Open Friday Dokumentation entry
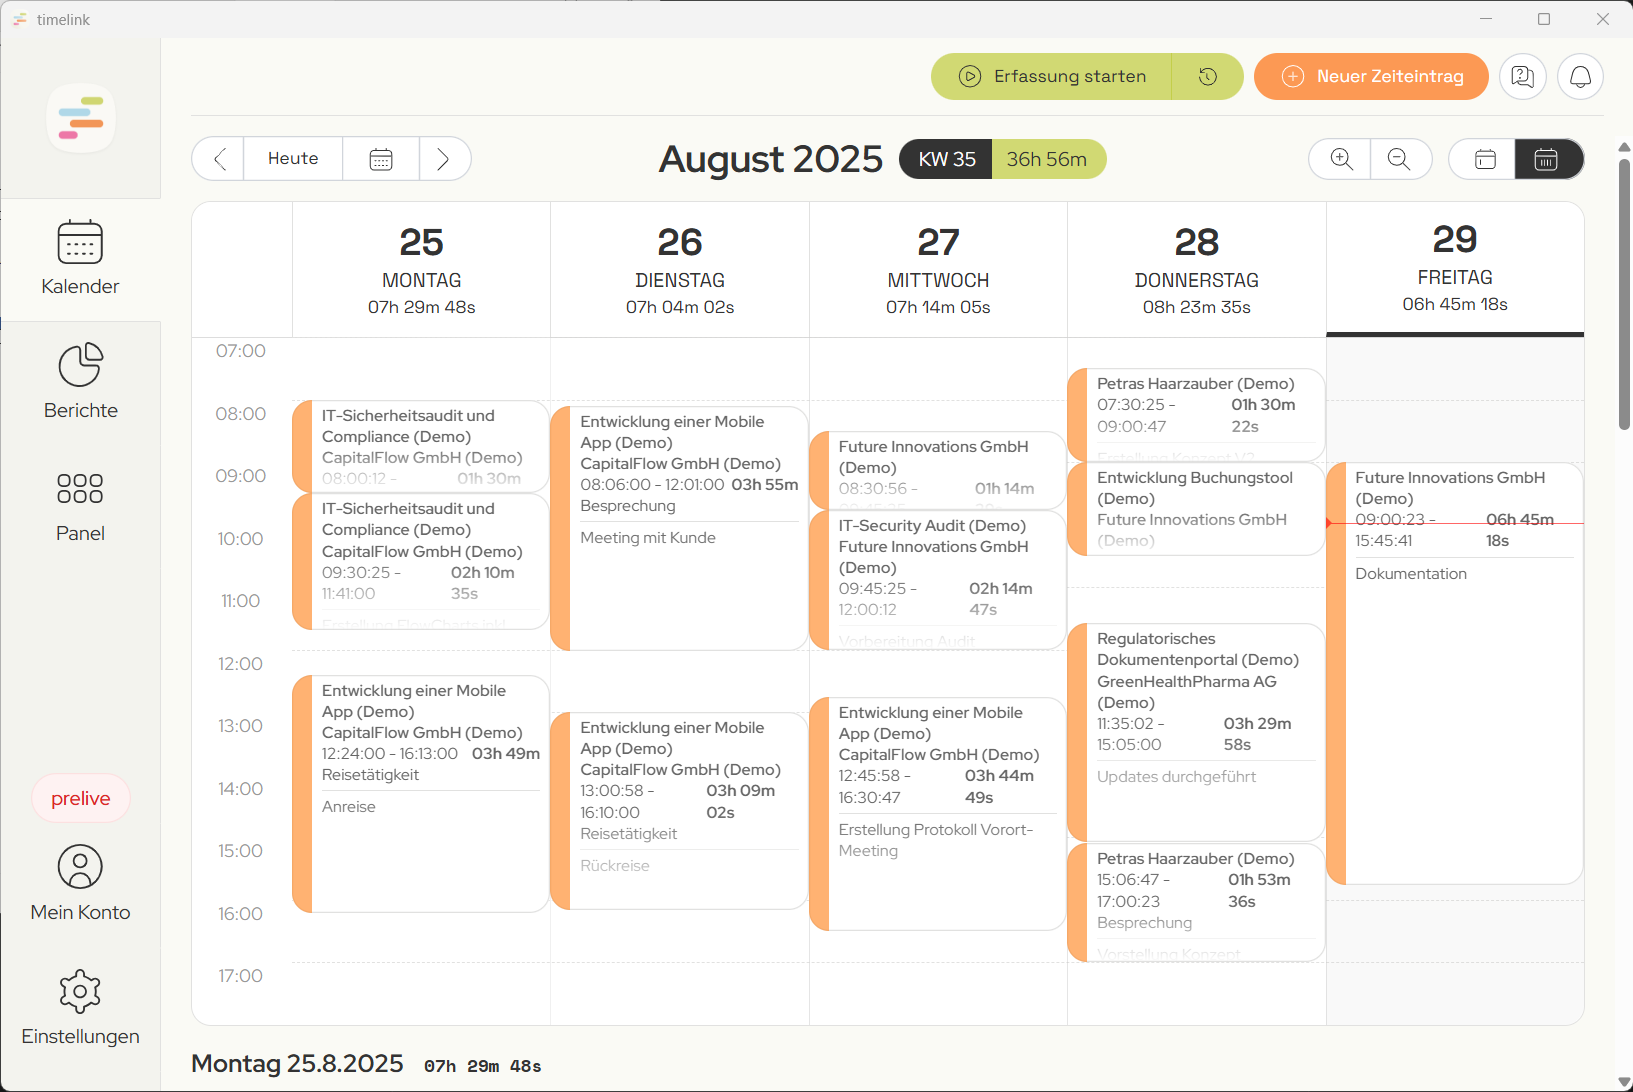The width and height of the screenshot is (1633, 1092). (1455, 674)
